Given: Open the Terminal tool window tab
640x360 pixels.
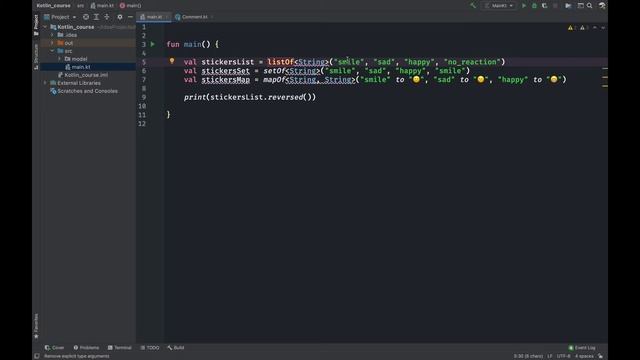Looking at the screenshot, I should pos(120,348).
